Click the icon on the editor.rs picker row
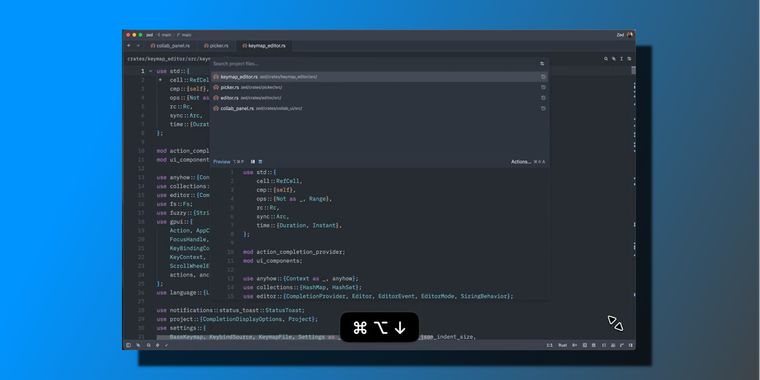Screen dimensions: 760x380 (x=543, y=98)
